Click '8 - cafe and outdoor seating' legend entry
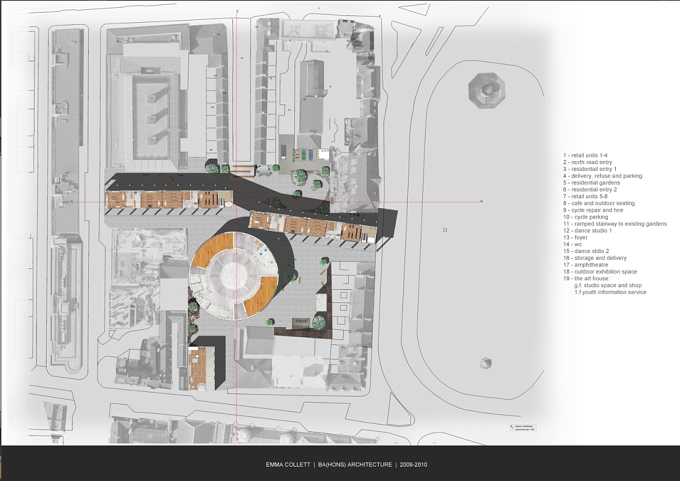Viewport: 680px width, 481px height. click(x=599, y=203)
